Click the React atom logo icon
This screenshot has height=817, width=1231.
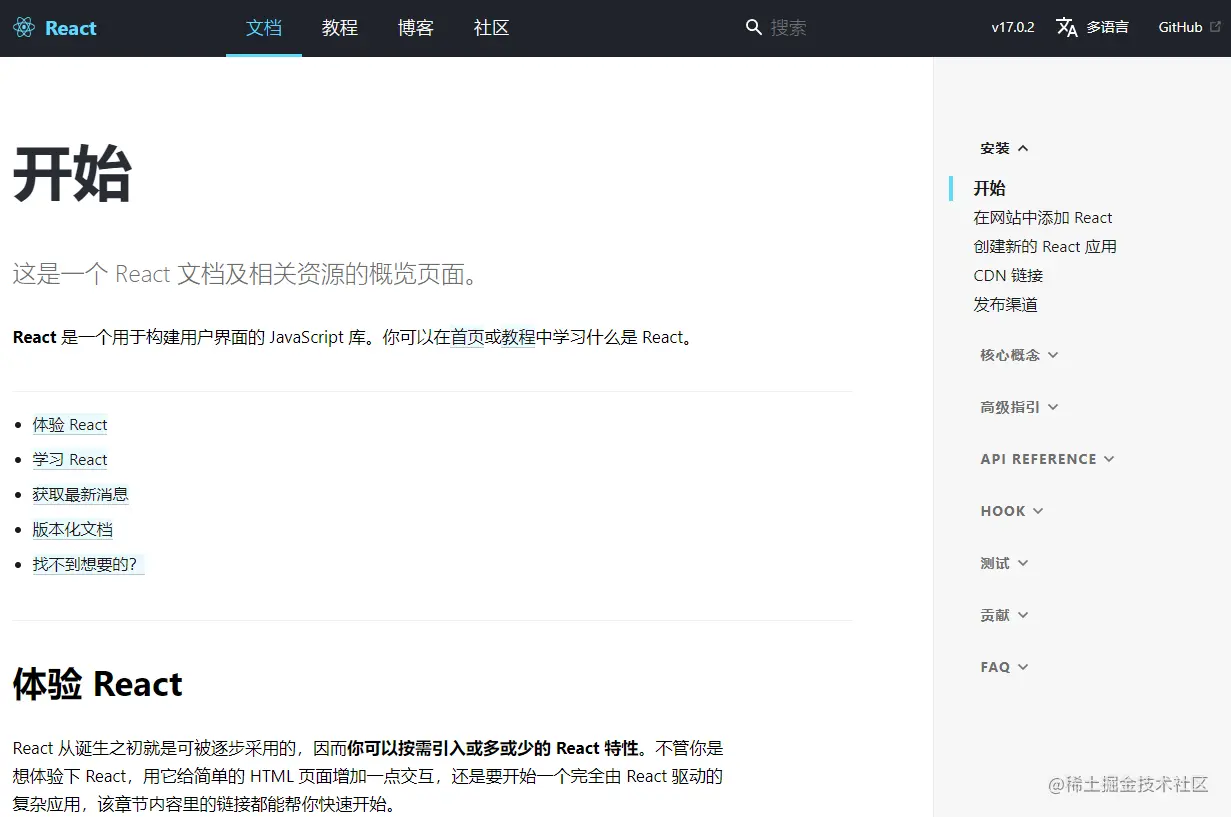pyautogui.click(x=24, y=28)
